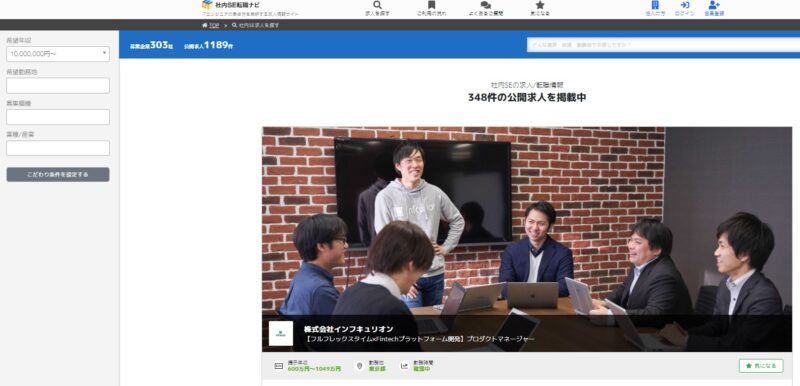Click the star favorites icon in header
The image size is (800, 386).
coord(540,5)
